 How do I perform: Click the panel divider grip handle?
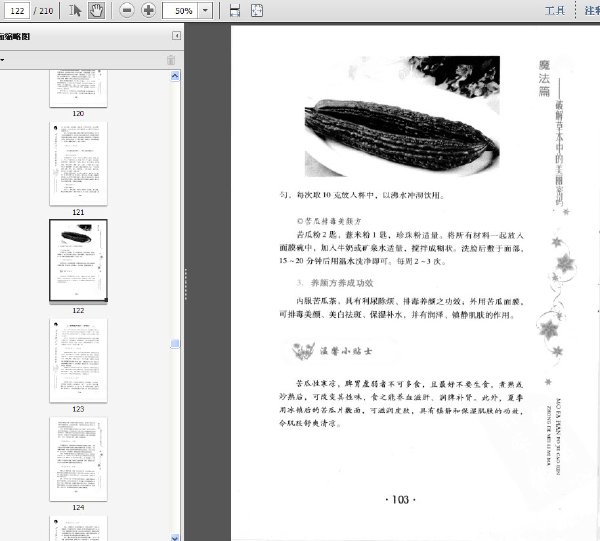click(186, 284)
